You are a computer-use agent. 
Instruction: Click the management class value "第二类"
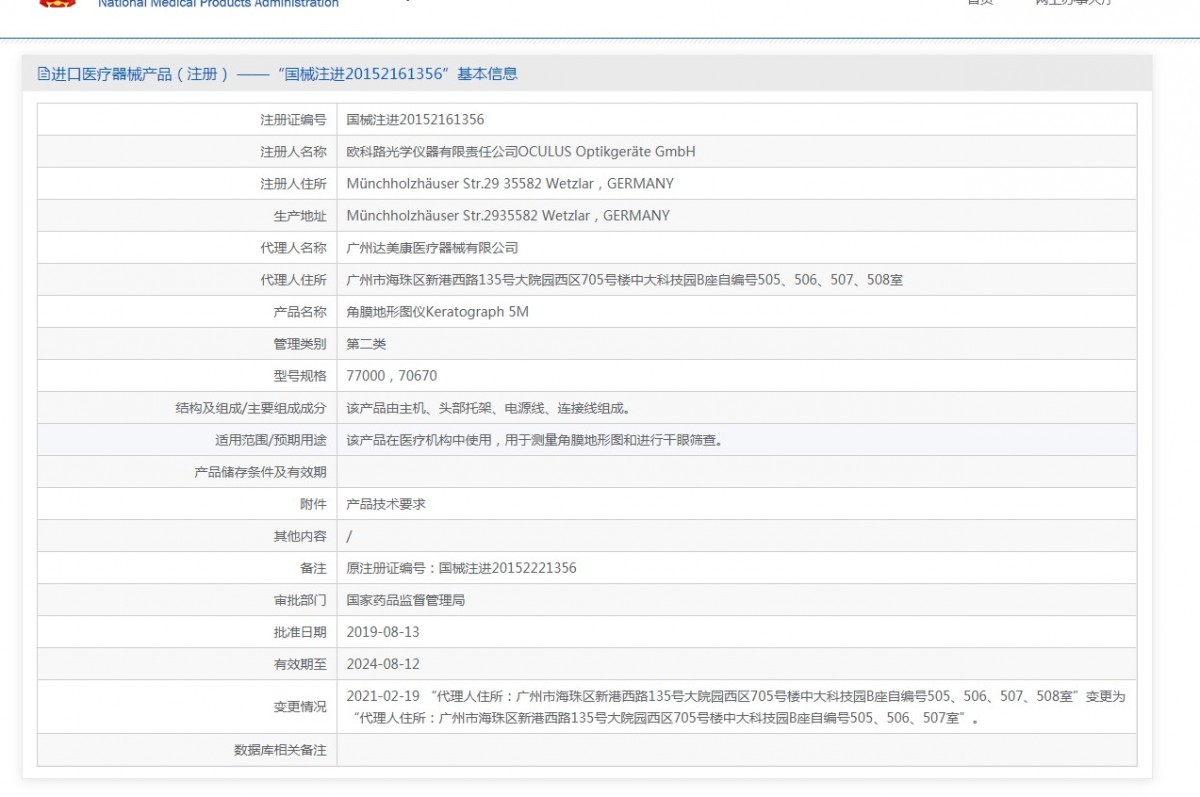(x=366, y=344)
